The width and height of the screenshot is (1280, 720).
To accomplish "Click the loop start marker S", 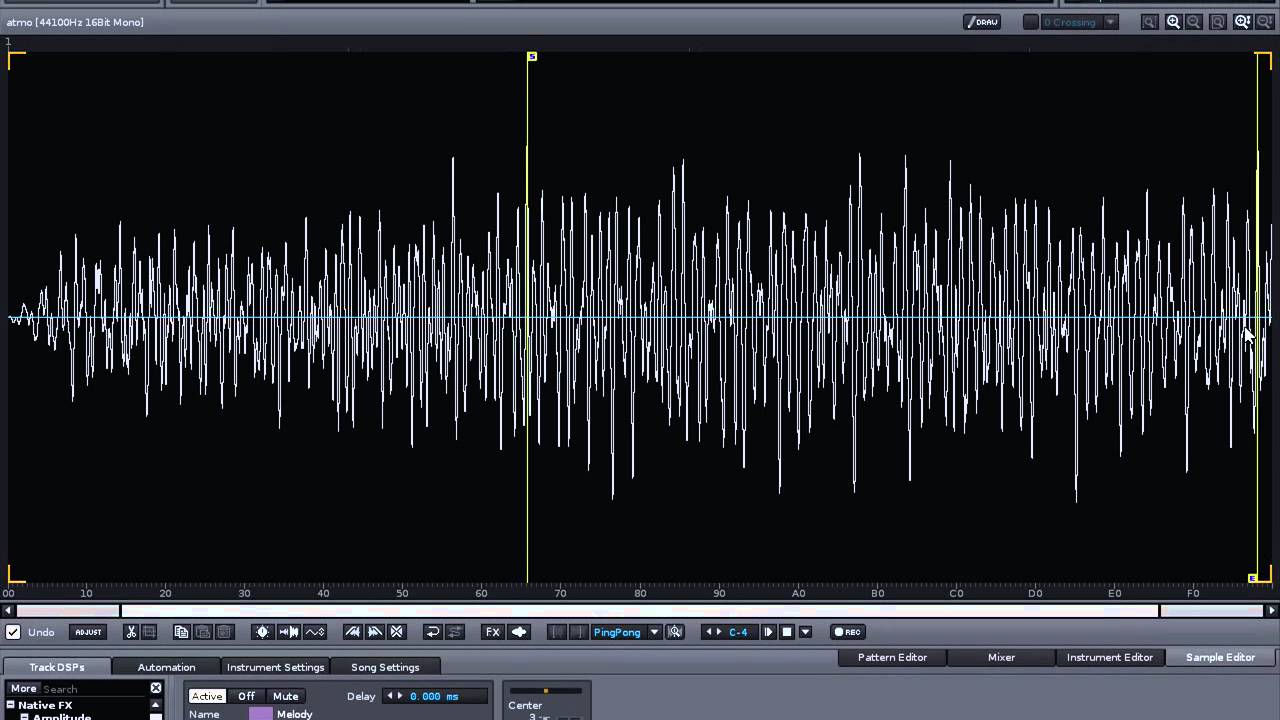I will point(532,57).
